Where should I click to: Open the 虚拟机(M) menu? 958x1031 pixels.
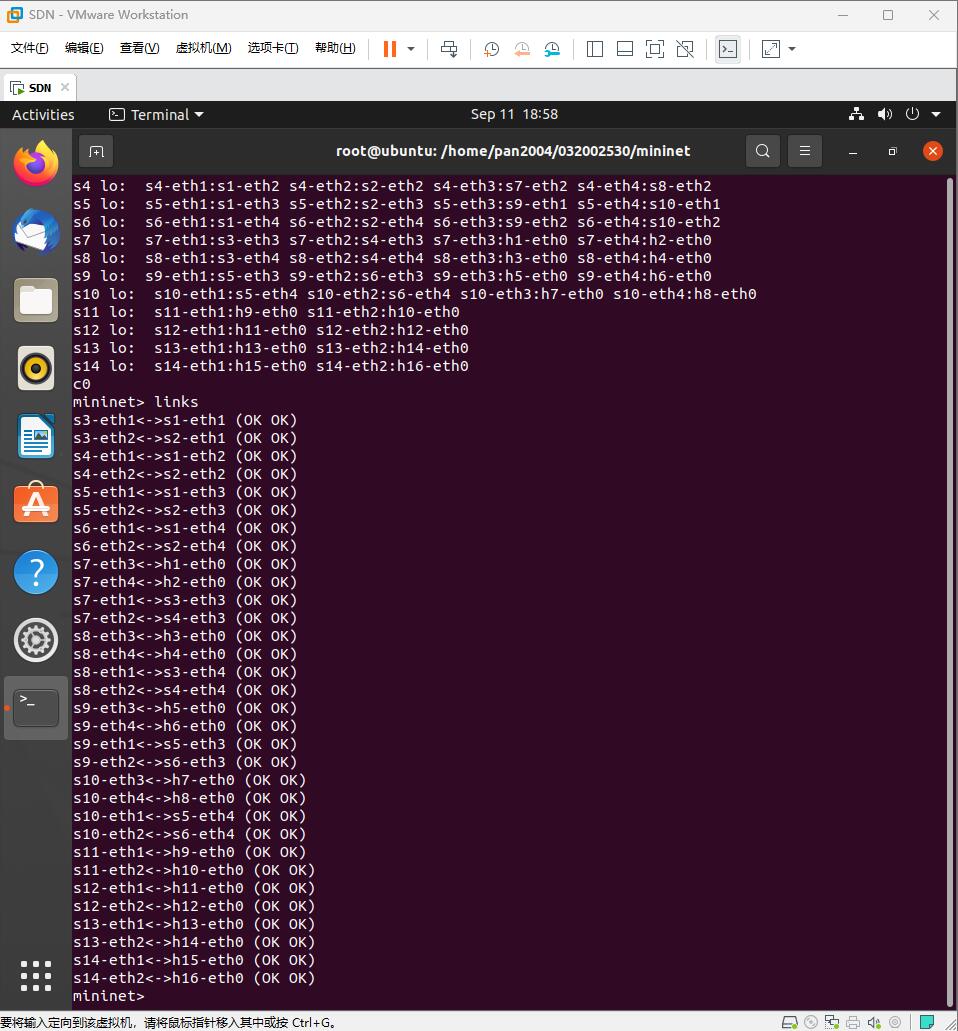[x=204, y=48]
